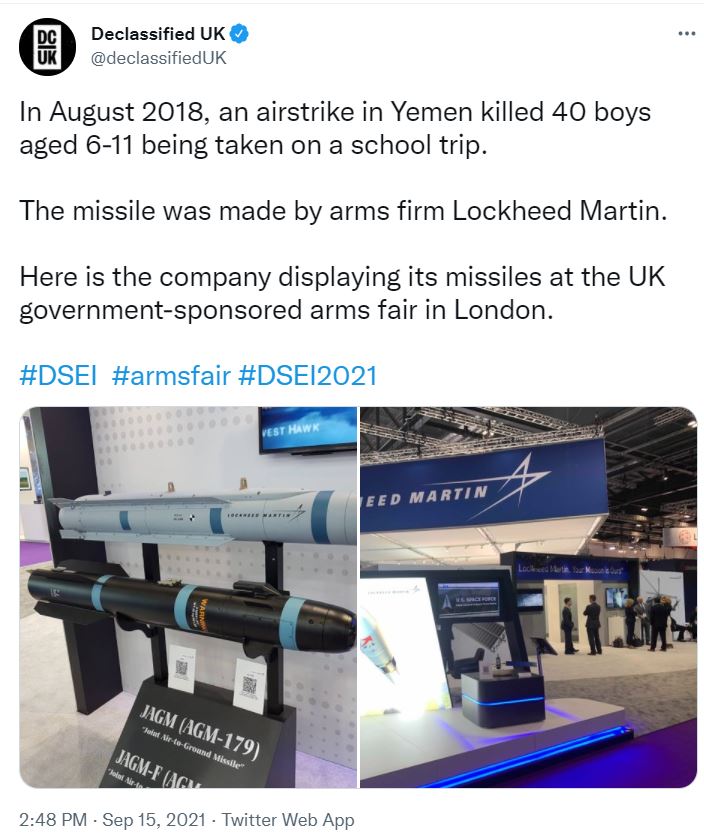Open the #armsfair hashtag

[x=171, y=375]
